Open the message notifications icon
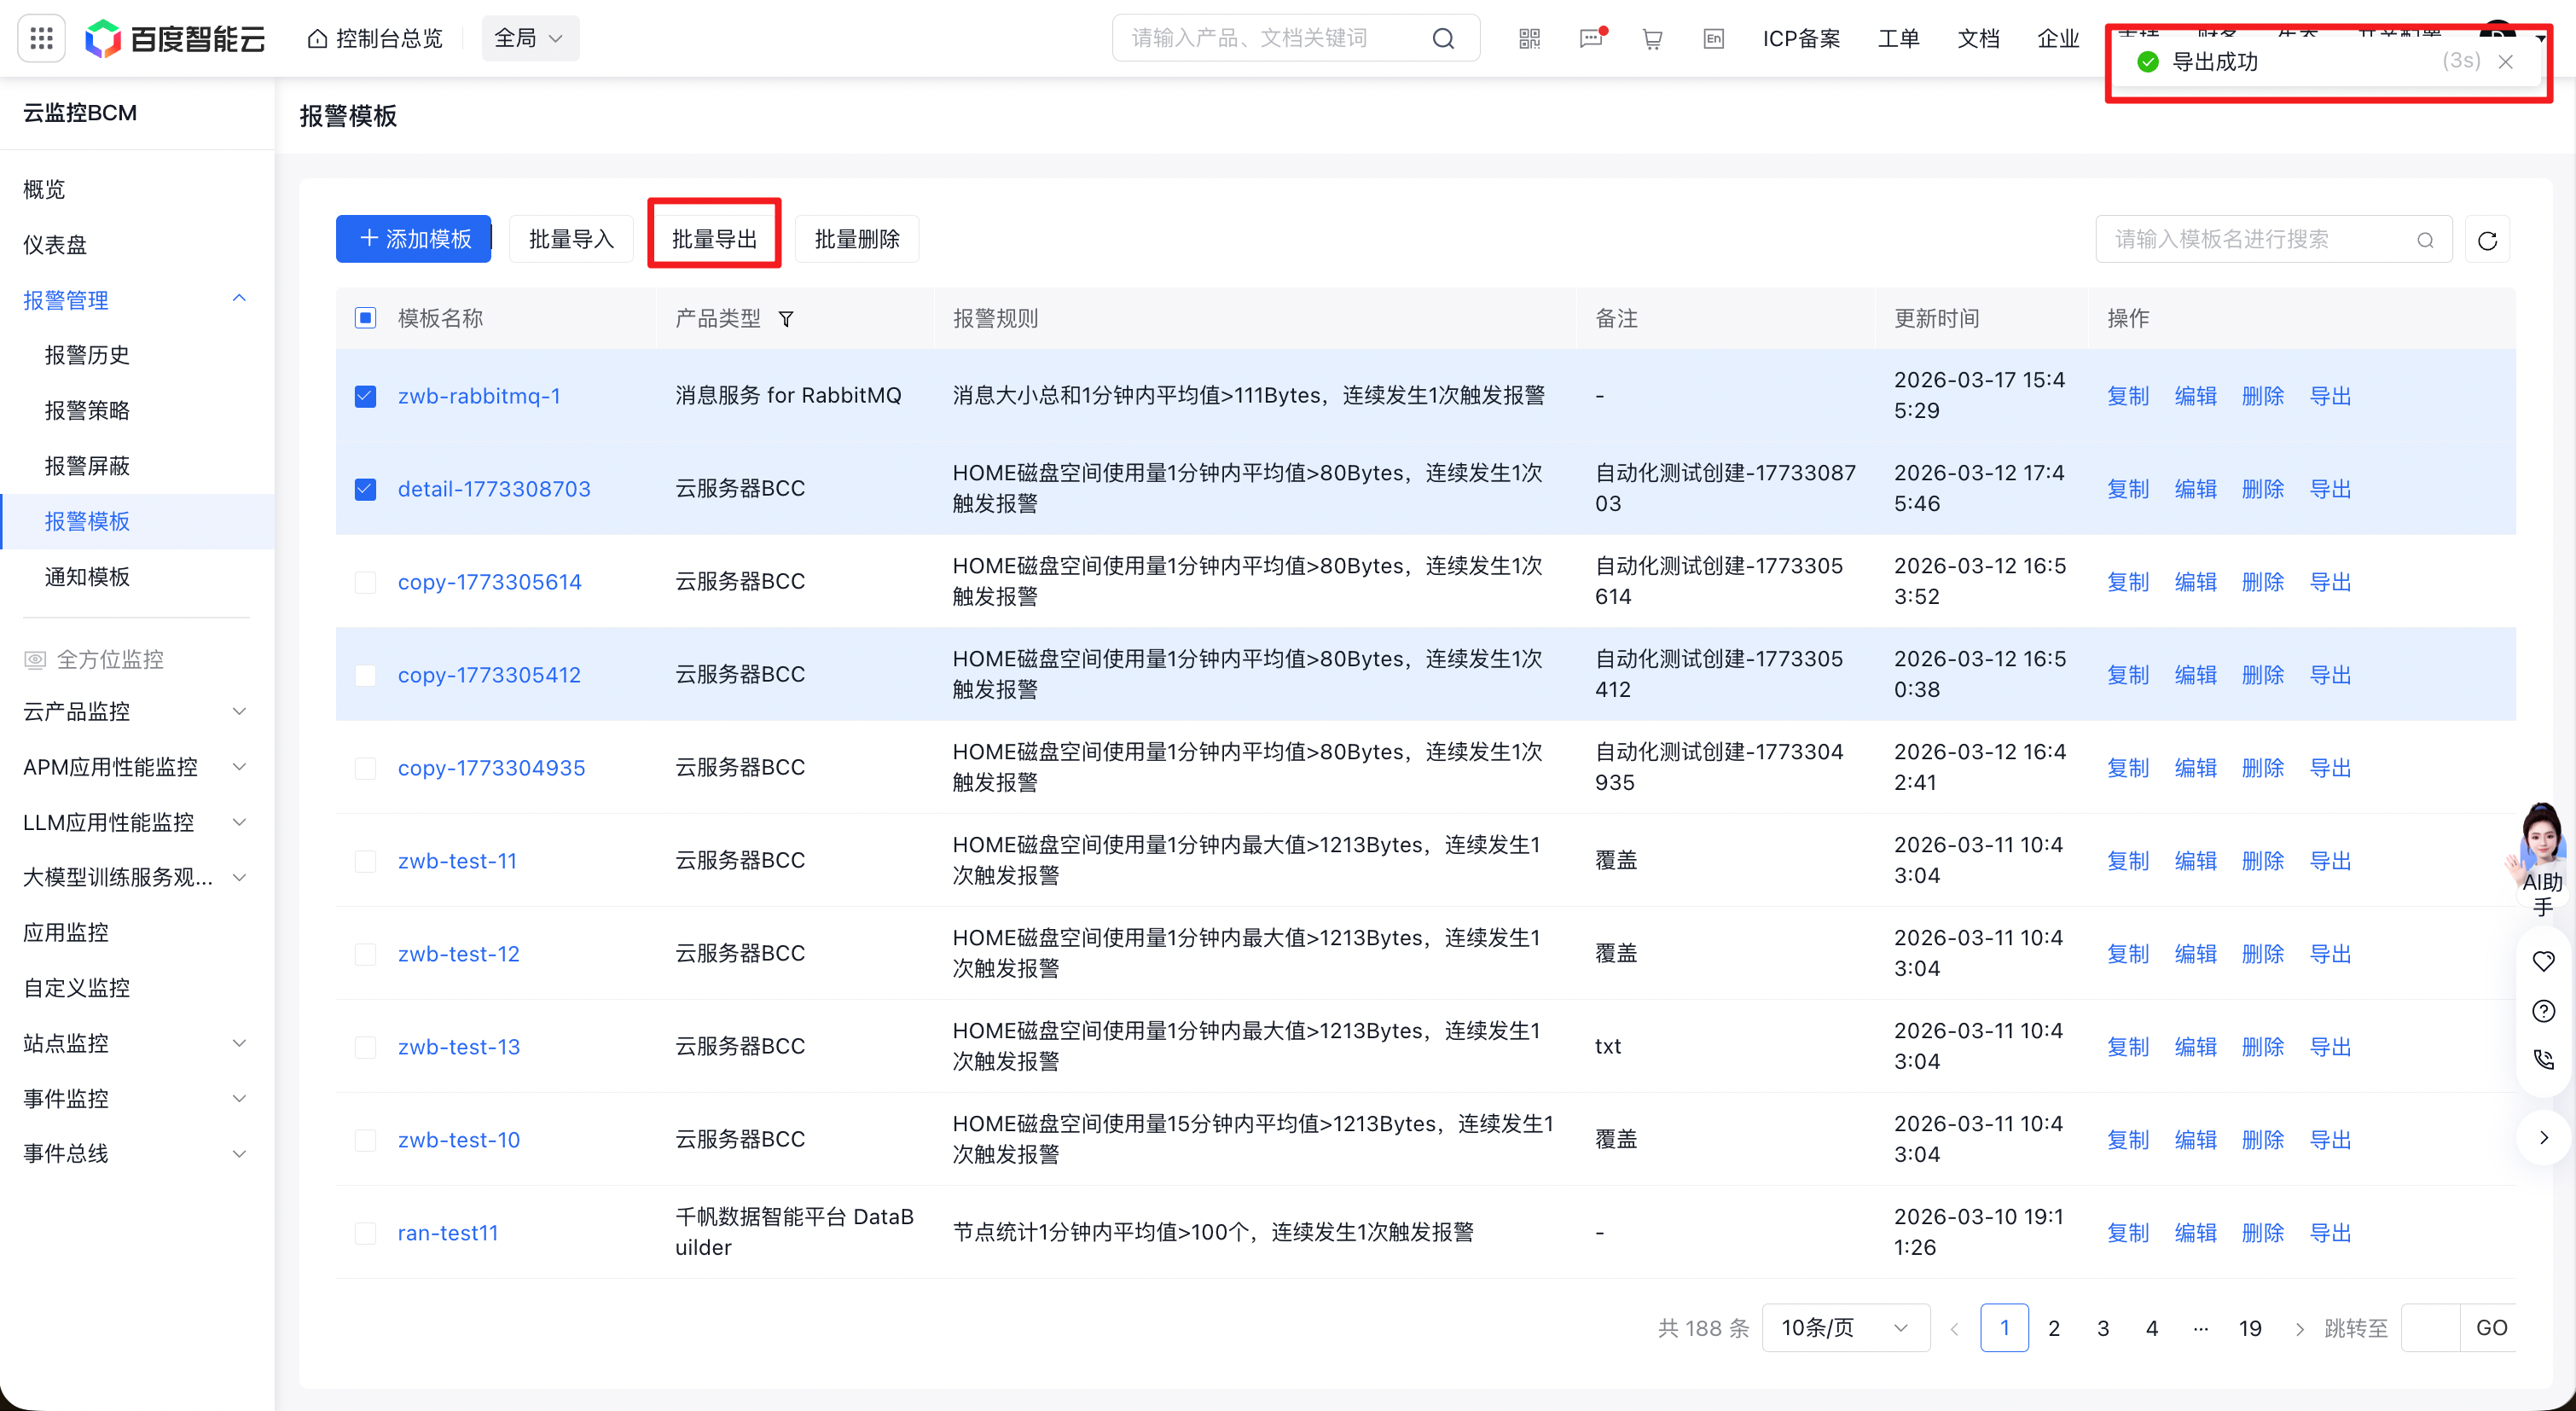This screenshot has width=2576, height=1411. tap(1590, 38)
